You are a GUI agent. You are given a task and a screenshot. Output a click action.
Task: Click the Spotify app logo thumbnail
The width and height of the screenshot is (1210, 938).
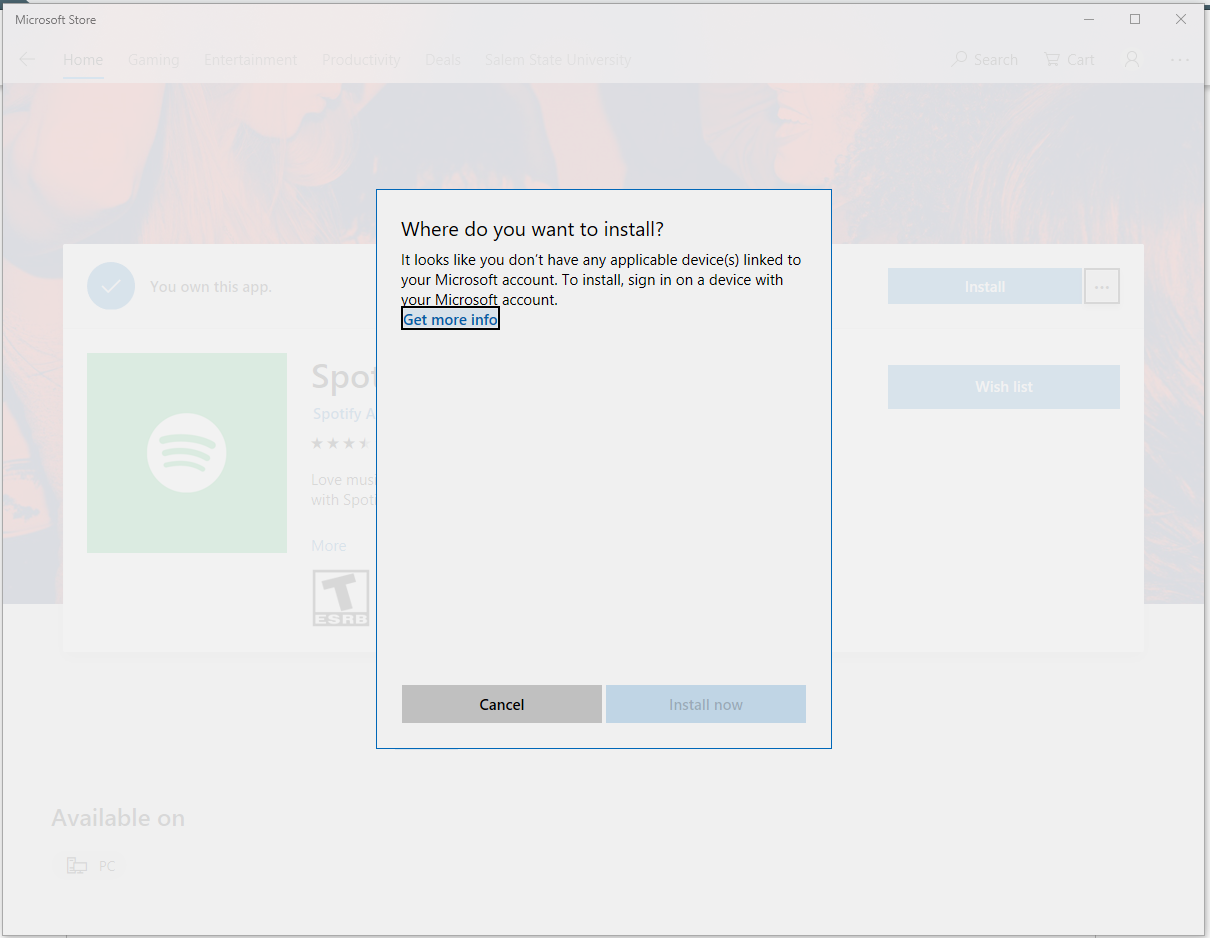187,453
